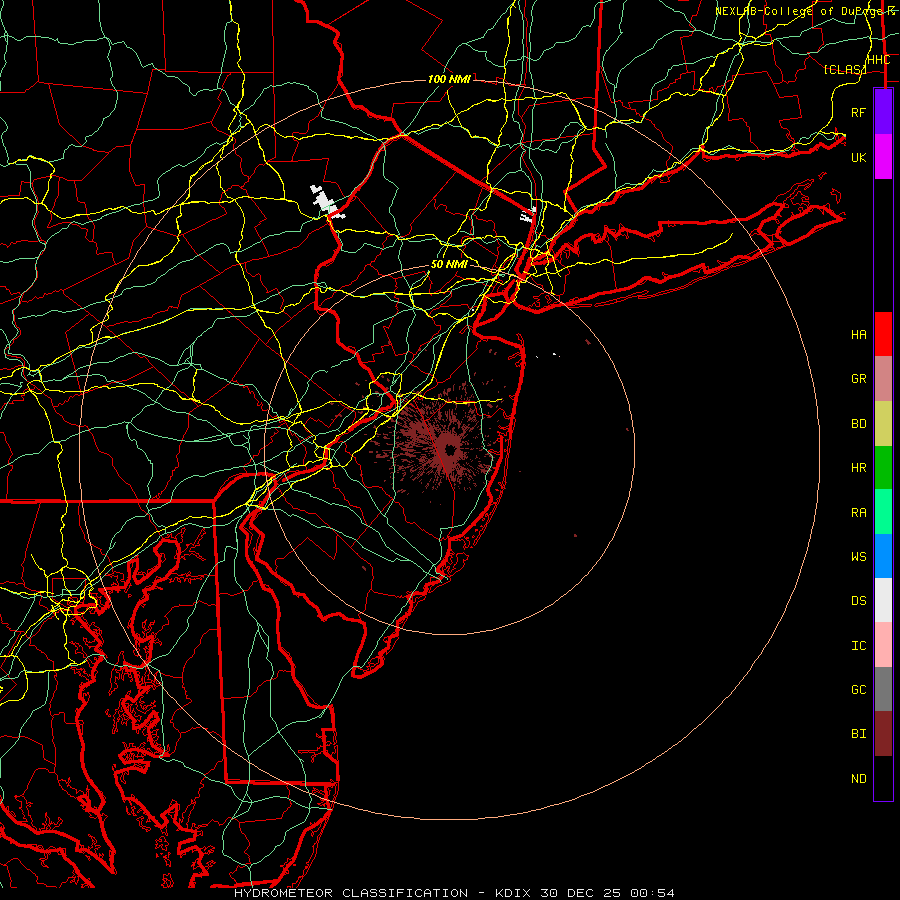Click the 'GR' legend label
Image resolution: width=900 pixels, height=900 pixels.
click(859, 379)
